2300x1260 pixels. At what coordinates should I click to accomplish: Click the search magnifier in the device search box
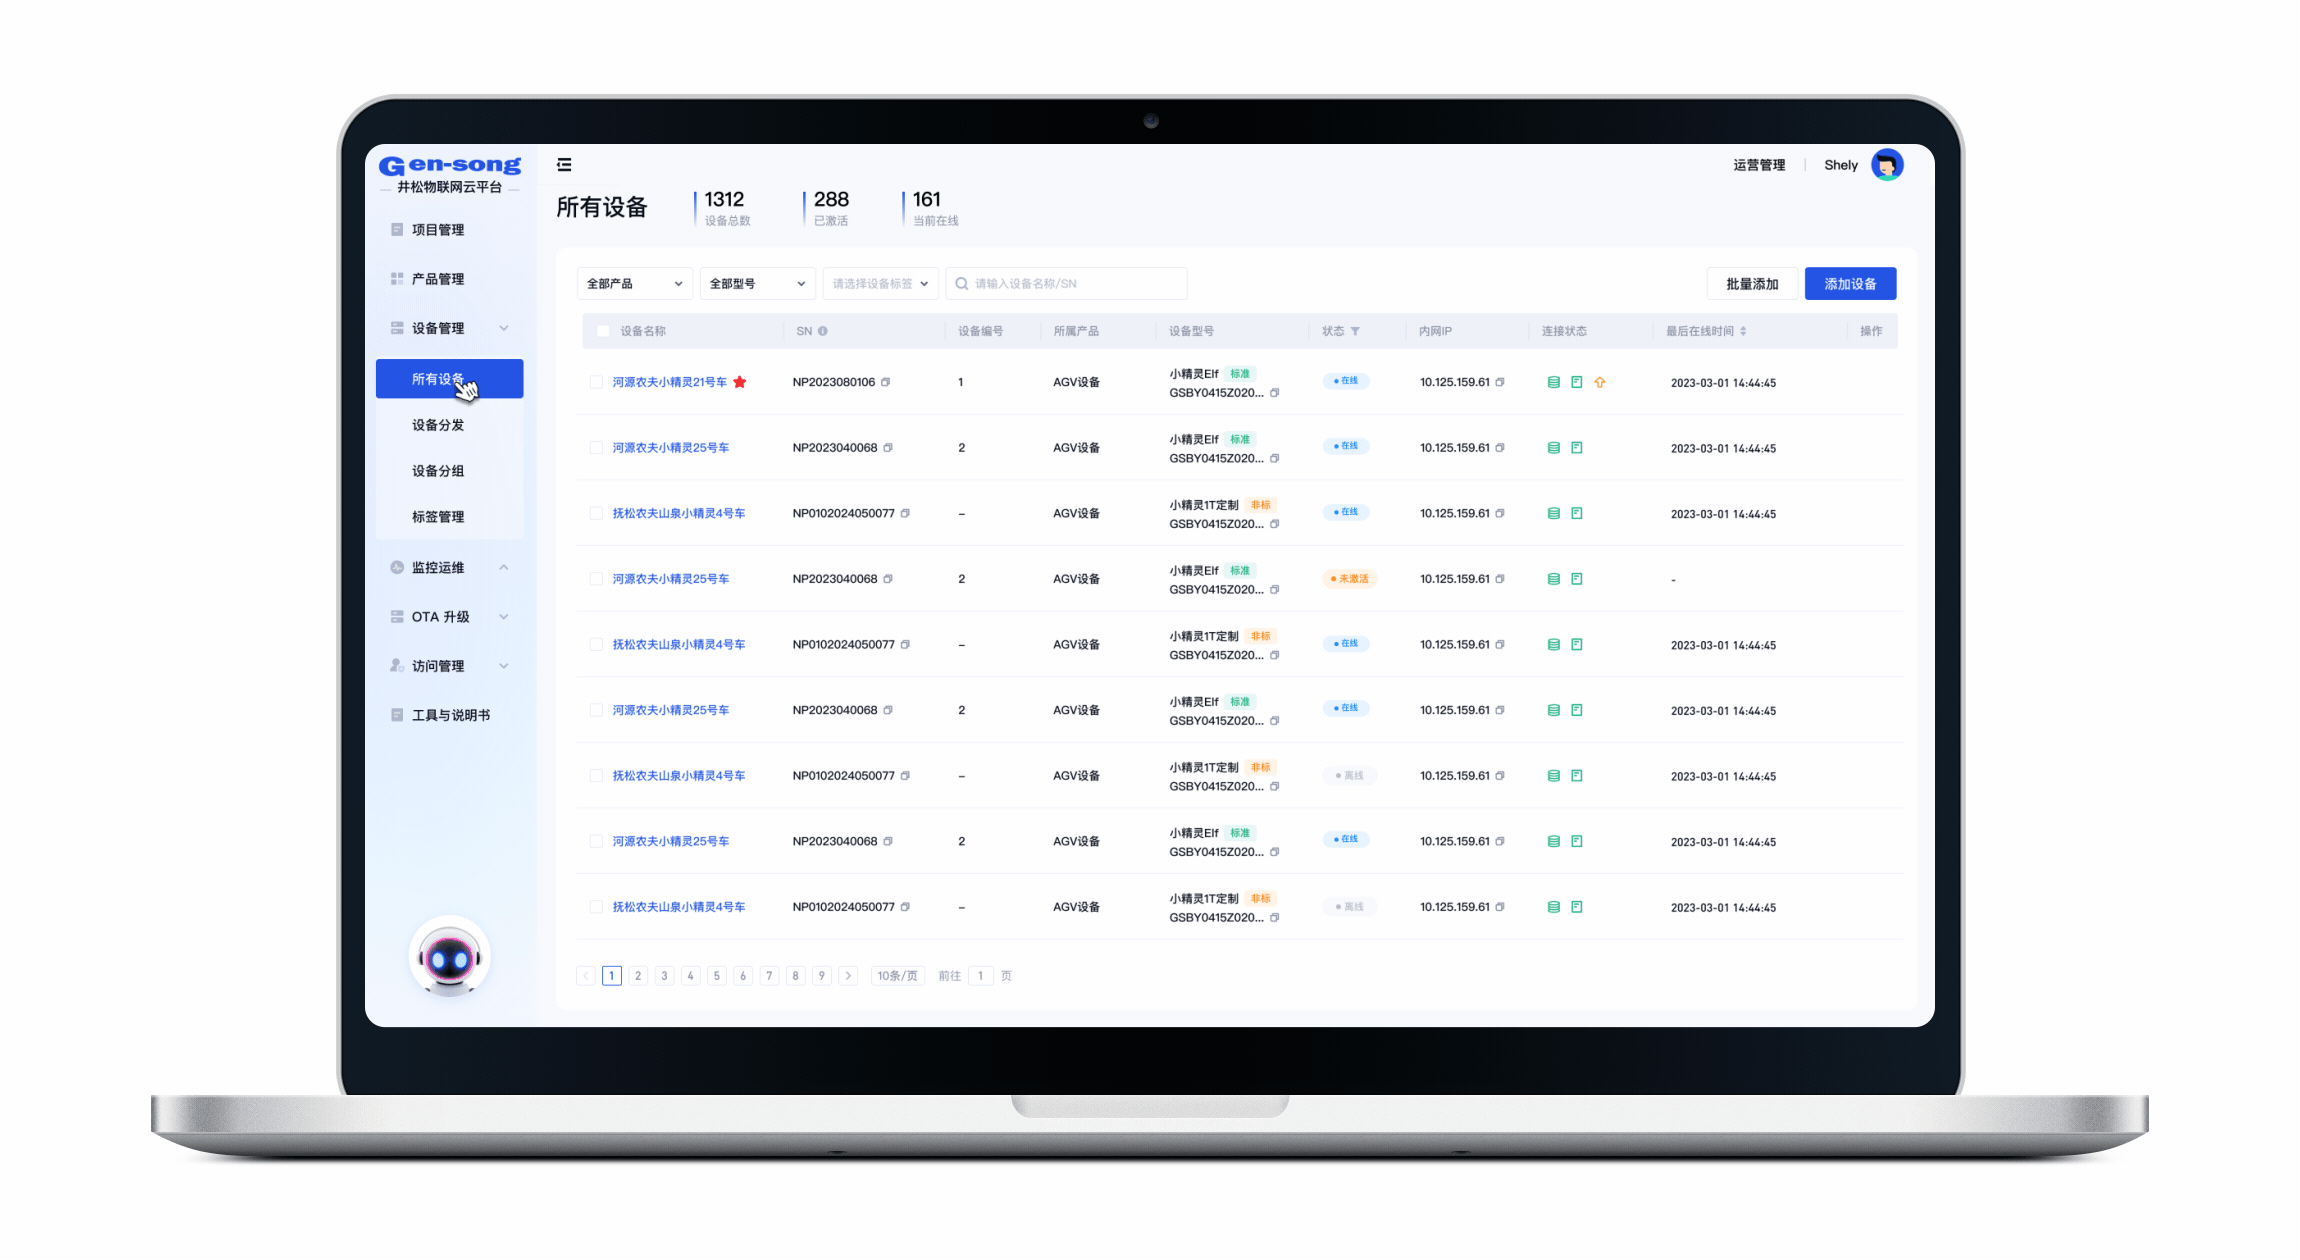961,284
